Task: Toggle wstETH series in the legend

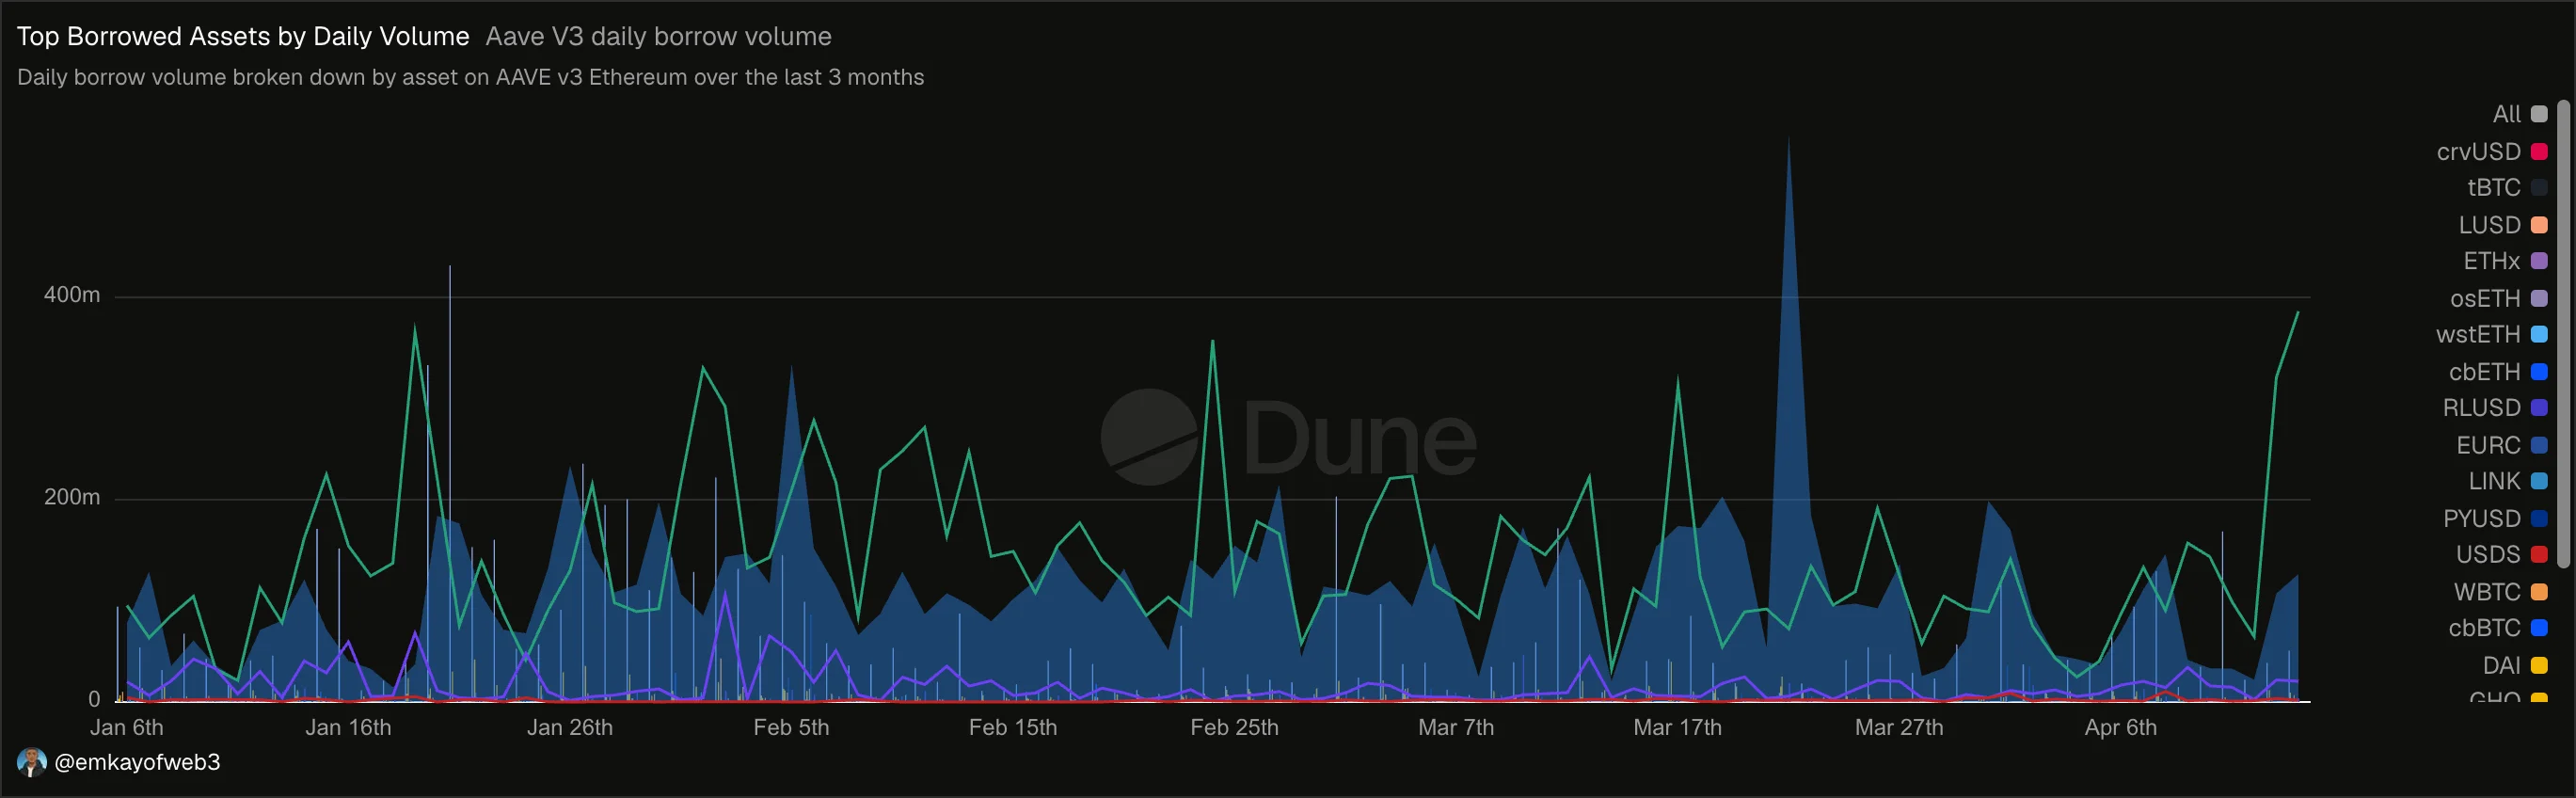Action: tap(2491, 334)
